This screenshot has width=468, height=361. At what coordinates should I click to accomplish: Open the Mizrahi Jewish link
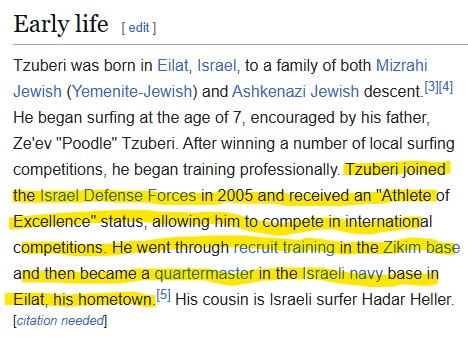401,65
